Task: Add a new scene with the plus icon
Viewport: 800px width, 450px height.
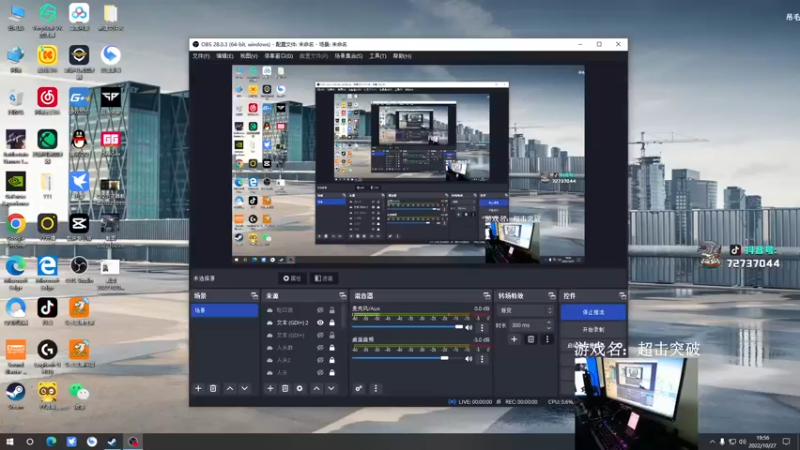Action: click(x=198, y=388)
